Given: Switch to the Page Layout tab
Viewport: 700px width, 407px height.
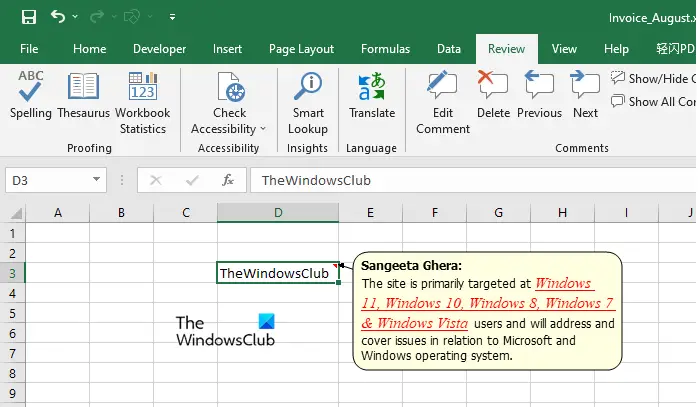Looking at the screenshot, I should 301,49.
